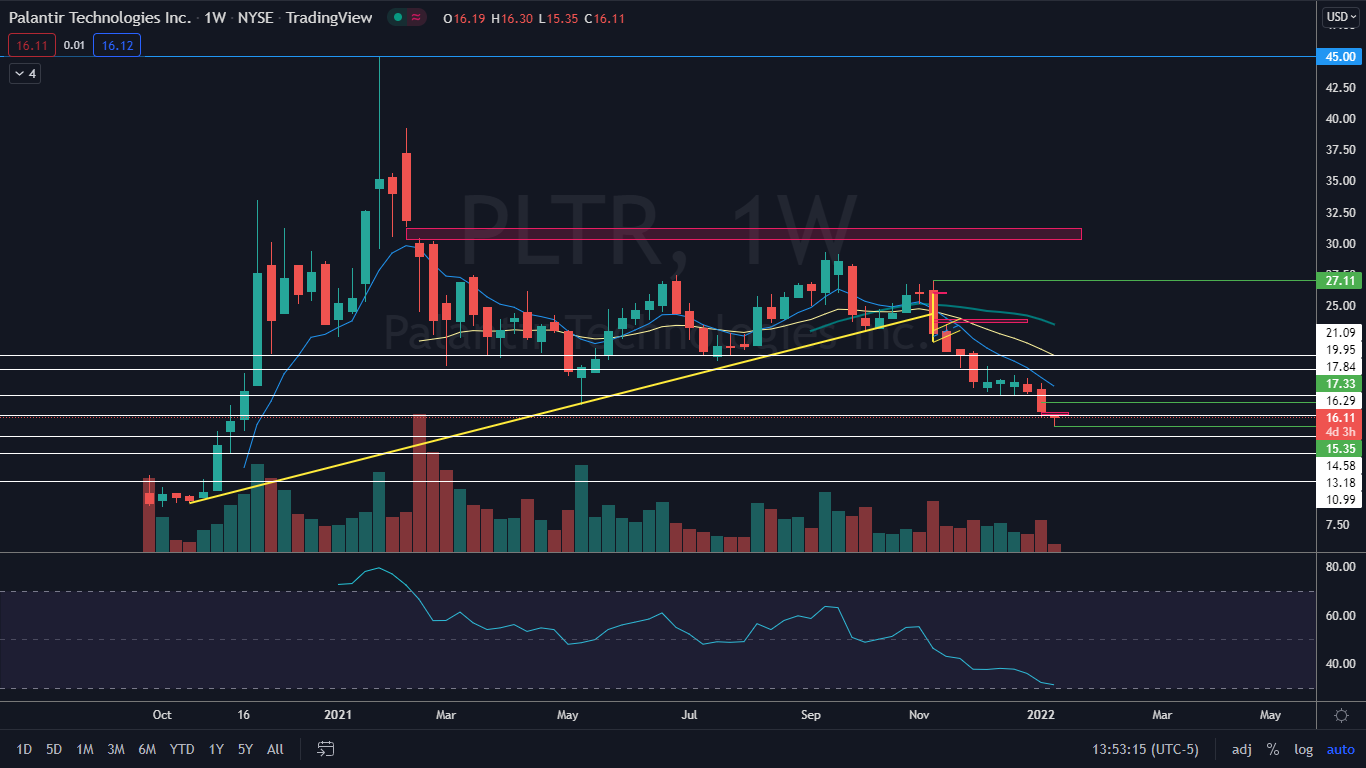
Task: Open the go to date calendar icon
Action: pyautogui.click(x=325, y=748)
